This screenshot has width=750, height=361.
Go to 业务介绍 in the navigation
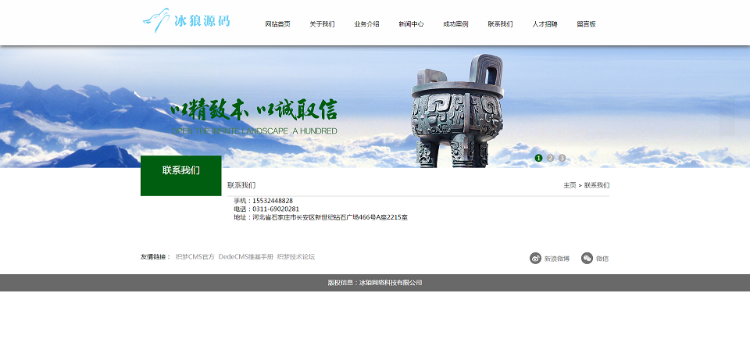(366, 24)
